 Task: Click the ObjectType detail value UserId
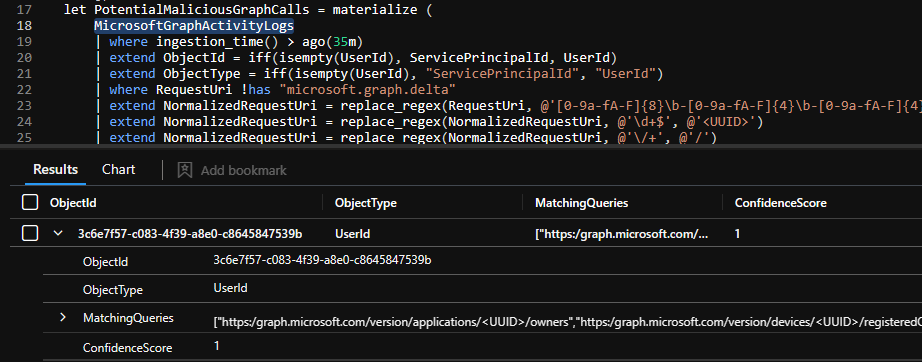[x=230, y=288]
